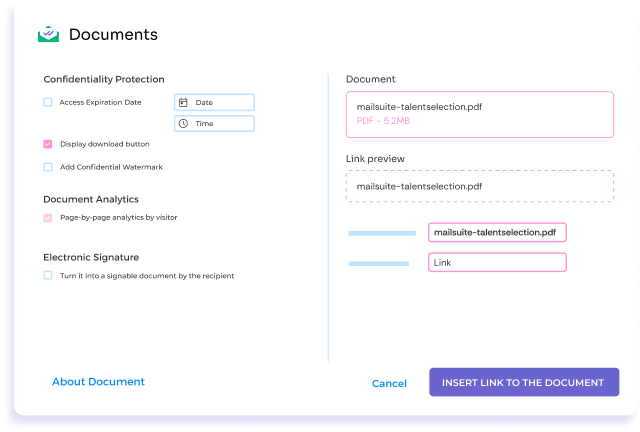Check the signable document checkbox
This screenshot has height=432, width=640.
pyautogui.click(x=48, y=275)
